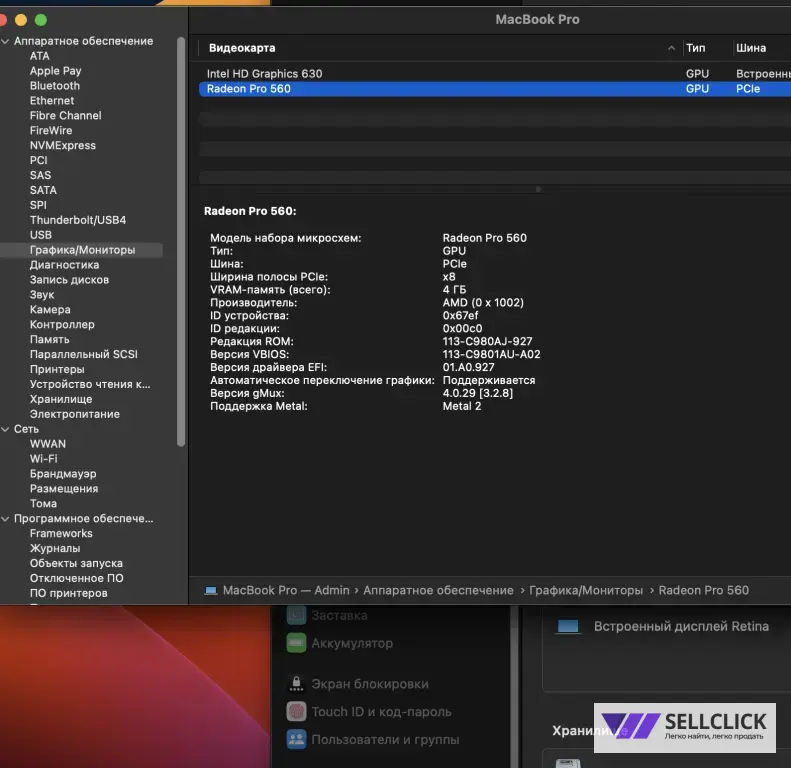Select ATA in the sidebar
The width and height of the screenshot is (791, 768).
39,56
